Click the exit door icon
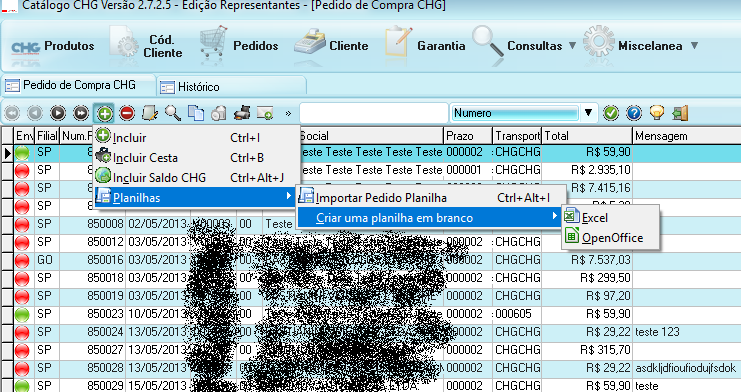Screen dimensions: 741x392 point(680,113)
